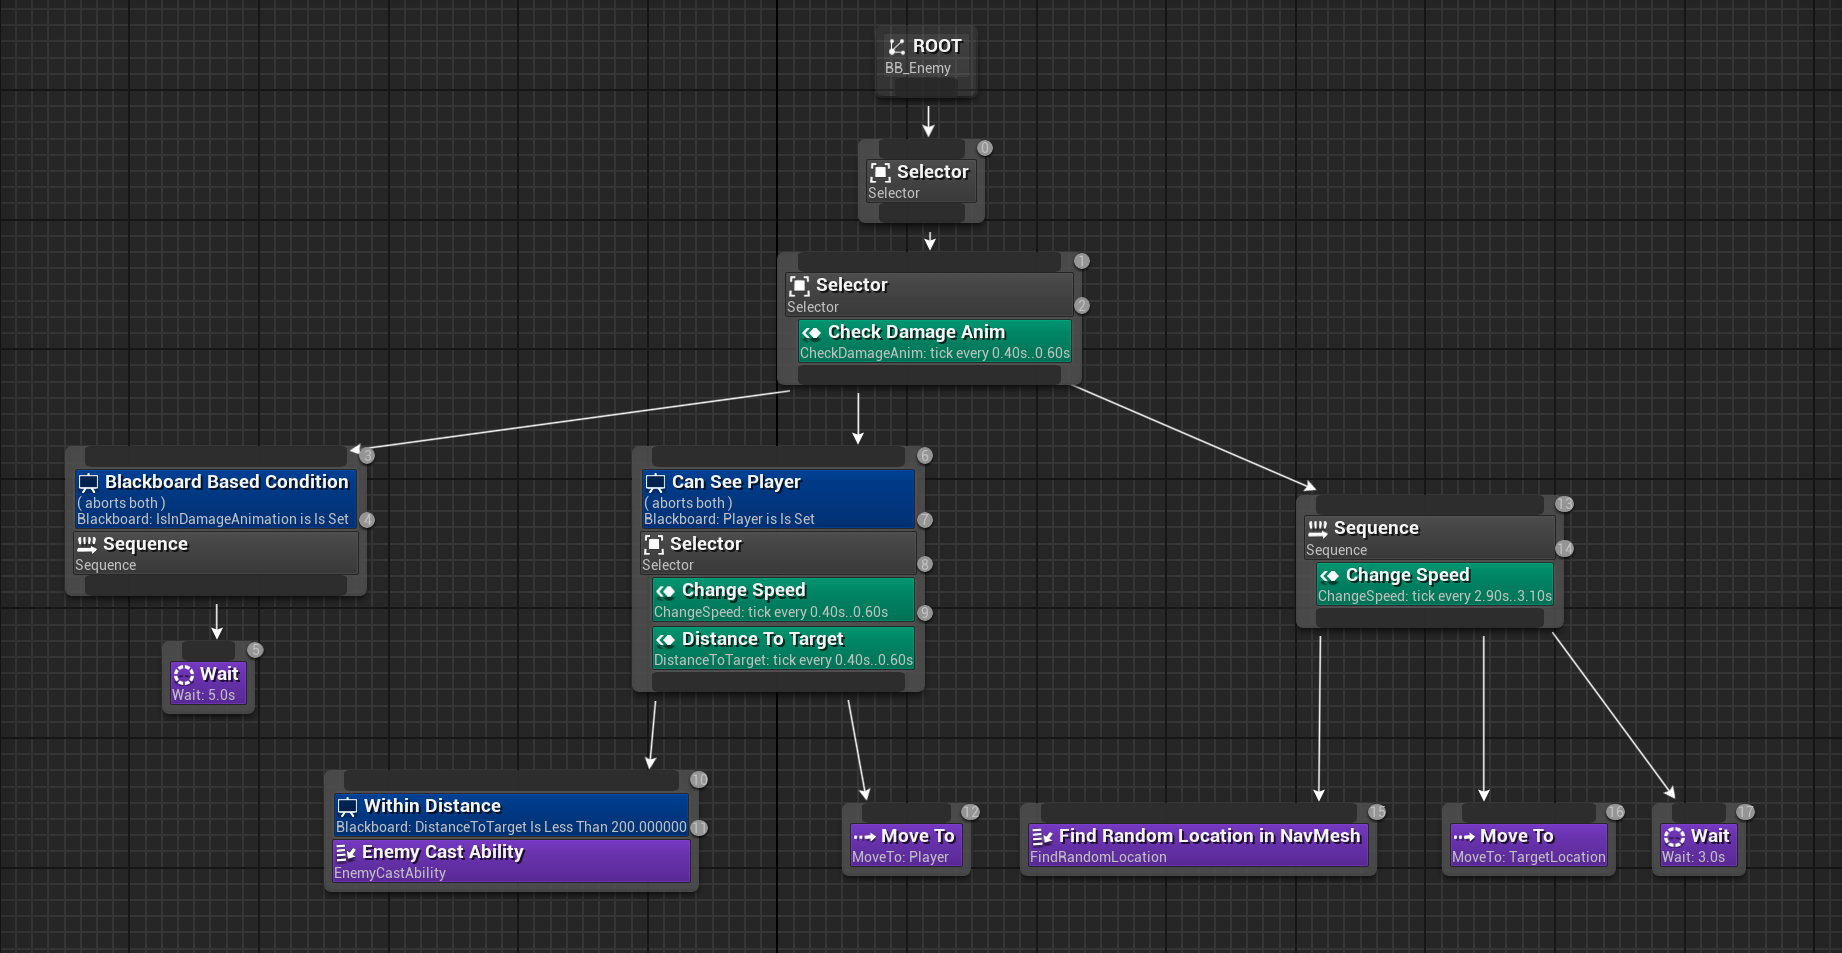
Task: Click the Enemy Cast Ability task icon
Action: click(x=345, y=853)
